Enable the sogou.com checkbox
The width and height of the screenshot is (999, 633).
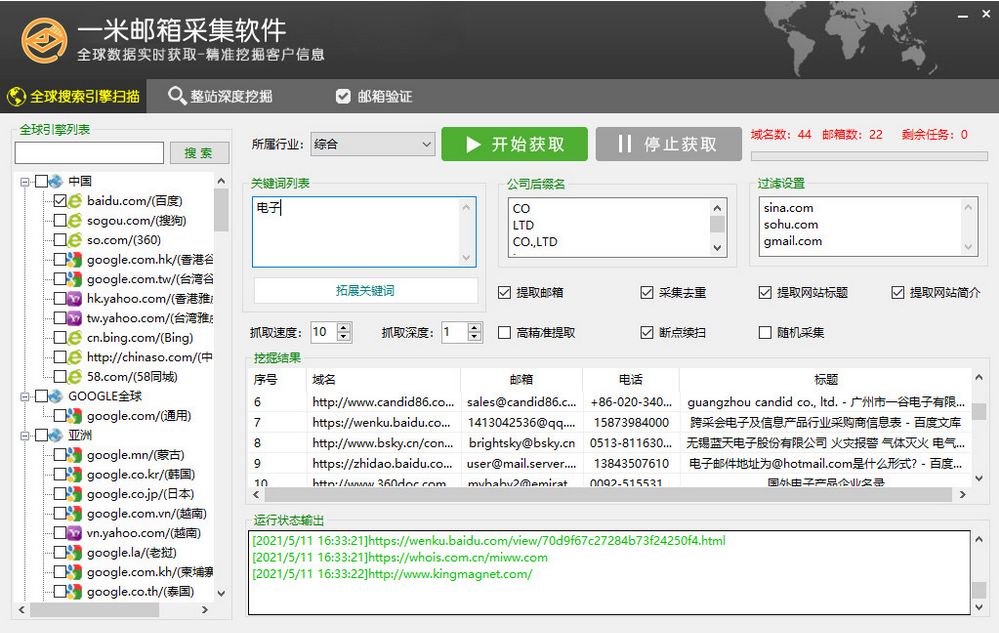tap(60, 221)
